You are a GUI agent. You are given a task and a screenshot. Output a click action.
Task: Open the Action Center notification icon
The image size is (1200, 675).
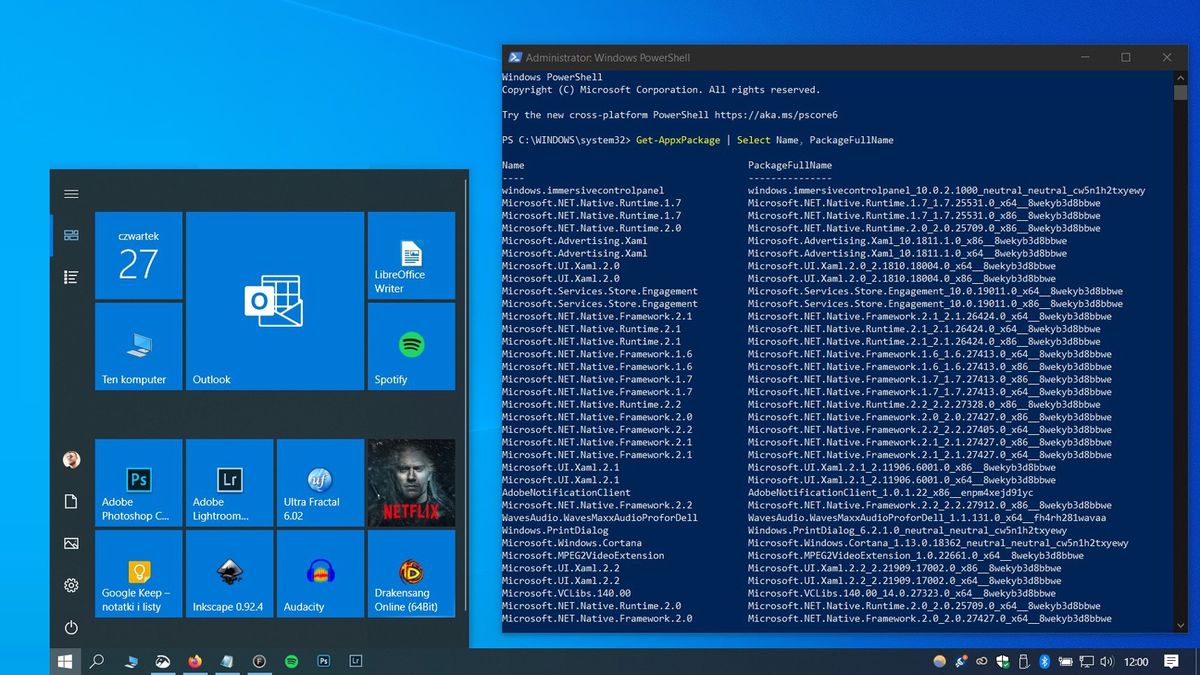click(x=1172, y=661)
